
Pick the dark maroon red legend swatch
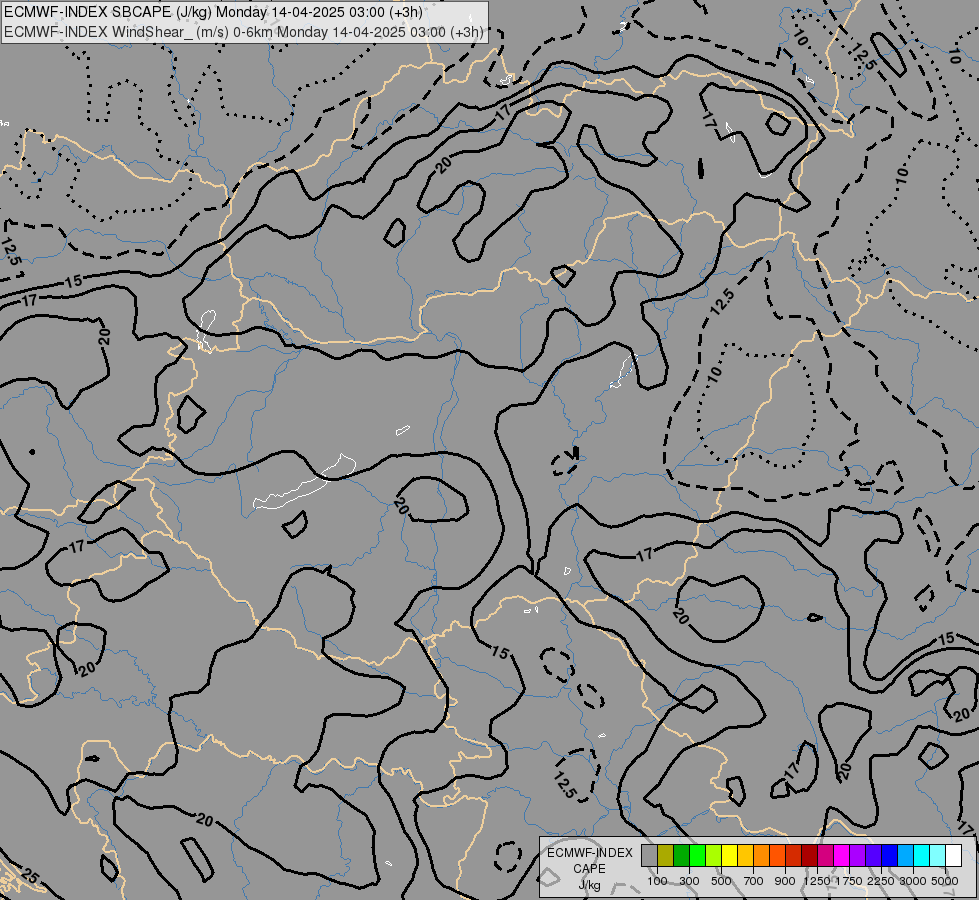point(809,855)
